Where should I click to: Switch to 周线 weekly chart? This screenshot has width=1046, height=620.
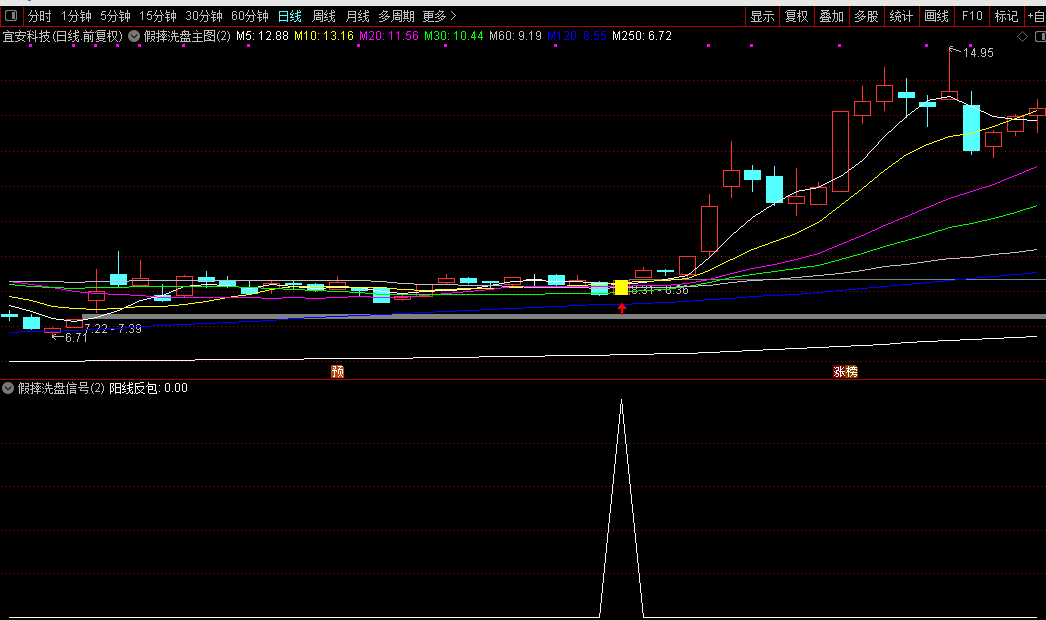[324, 16]
